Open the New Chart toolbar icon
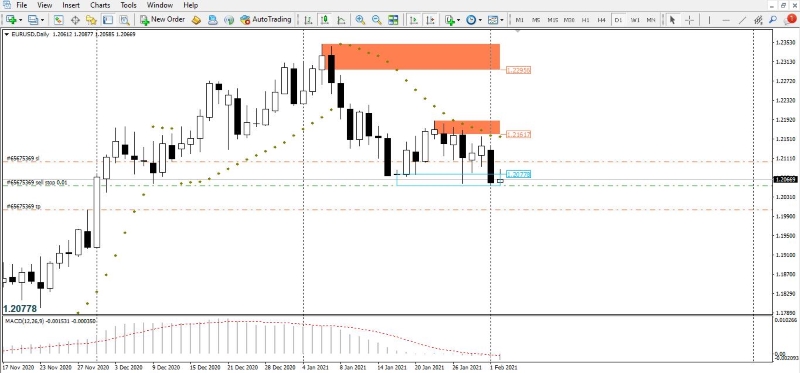This screenshot has height=373, width=800. click(x=11, y=20)
